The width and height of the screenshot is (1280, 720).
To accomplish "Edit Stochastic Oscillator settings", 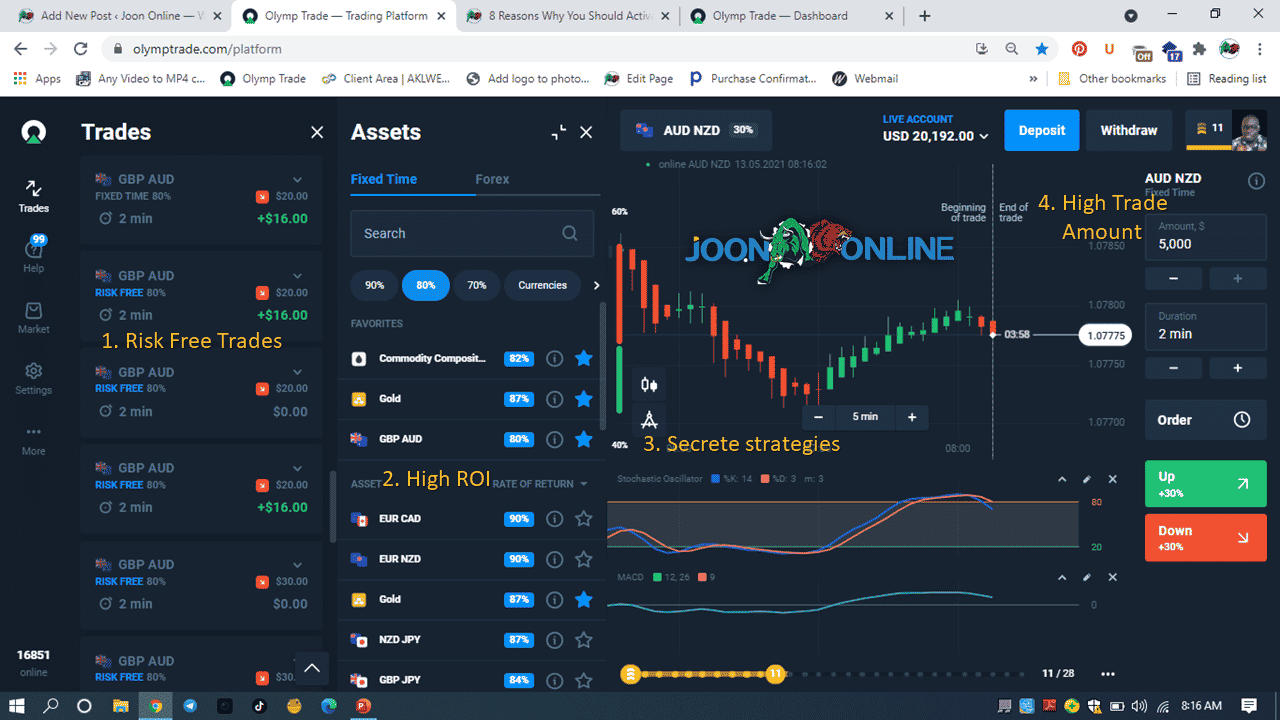I will [1087, 479].
